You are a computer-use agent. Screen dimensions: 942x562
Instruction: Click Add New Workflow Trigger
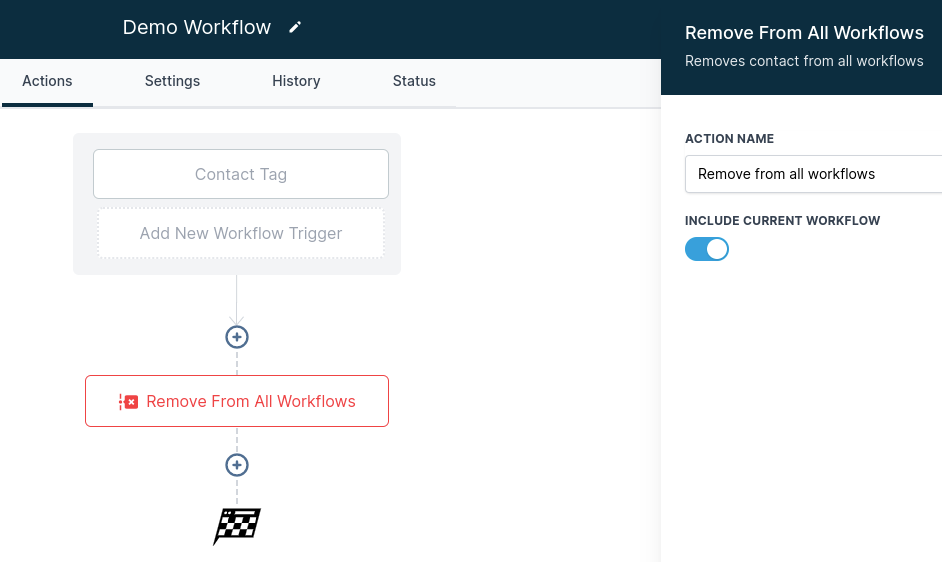pyautogui.click(x=240, y=233)
